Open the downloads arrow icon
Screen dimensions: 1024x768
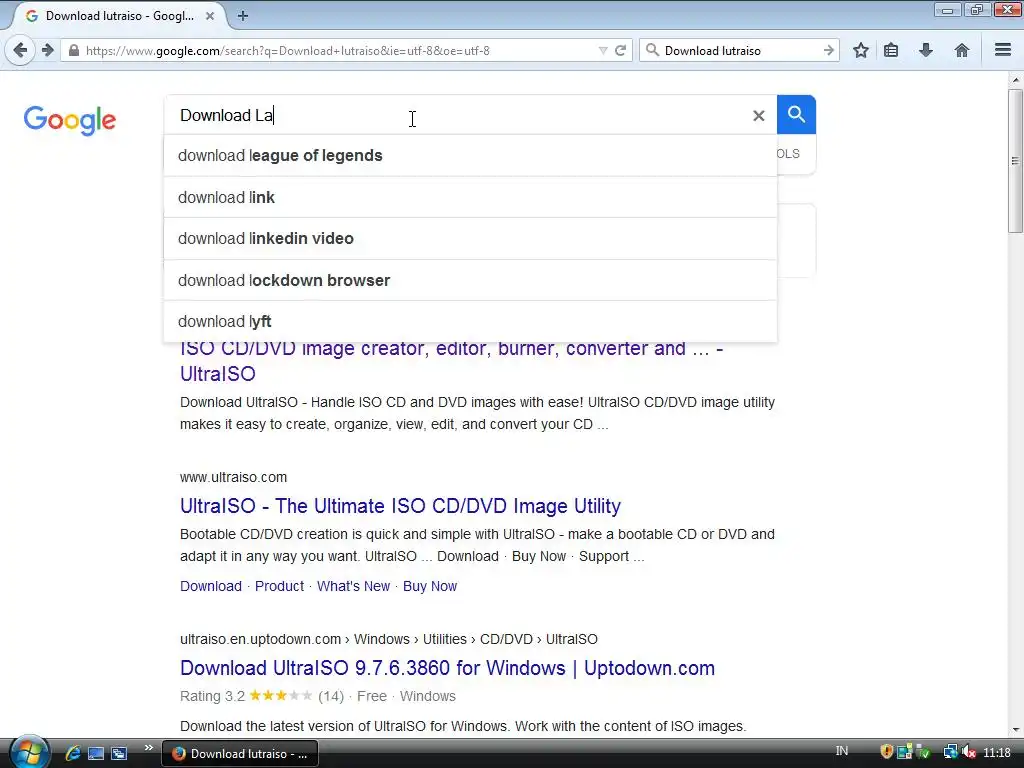[x=926, y=50]
